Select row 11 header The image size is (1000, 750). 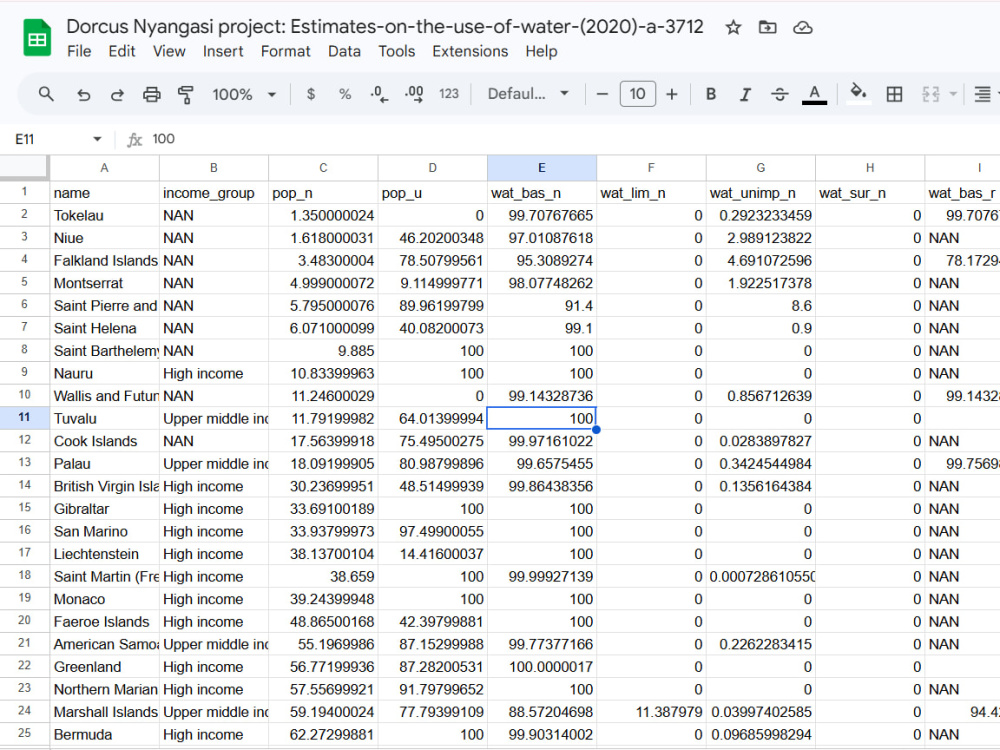[24, 418]
